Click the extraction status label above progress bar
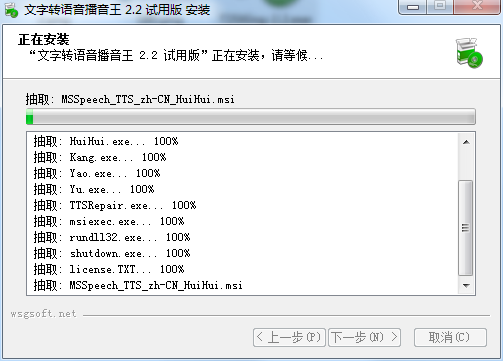Screen dimensions: 503x361 [130, 99]
